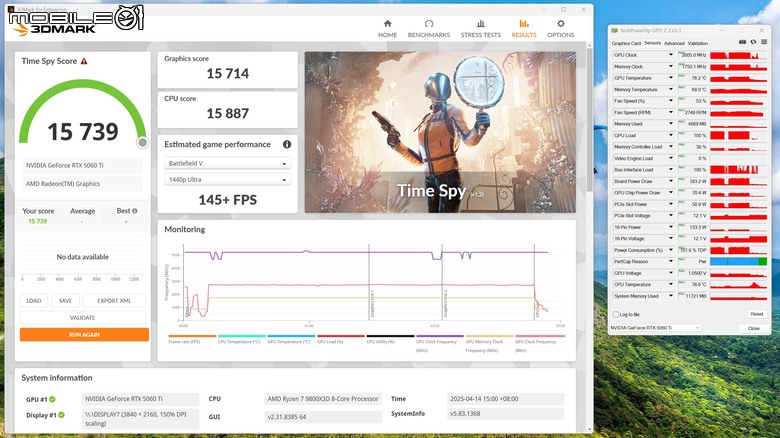Click the LOAD button
The width and height of the screenshot is (780, 438).
pos(34,301)
